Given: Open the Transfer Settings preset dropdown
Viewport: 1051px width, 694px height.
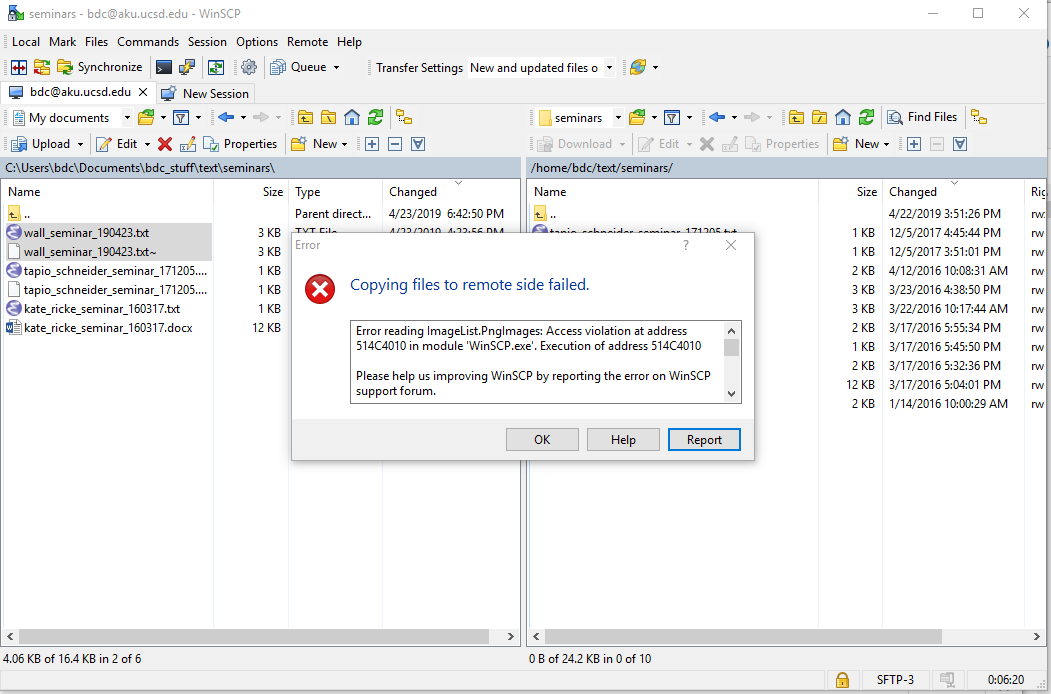Looking at the screenshot, I should coord(609,68).
